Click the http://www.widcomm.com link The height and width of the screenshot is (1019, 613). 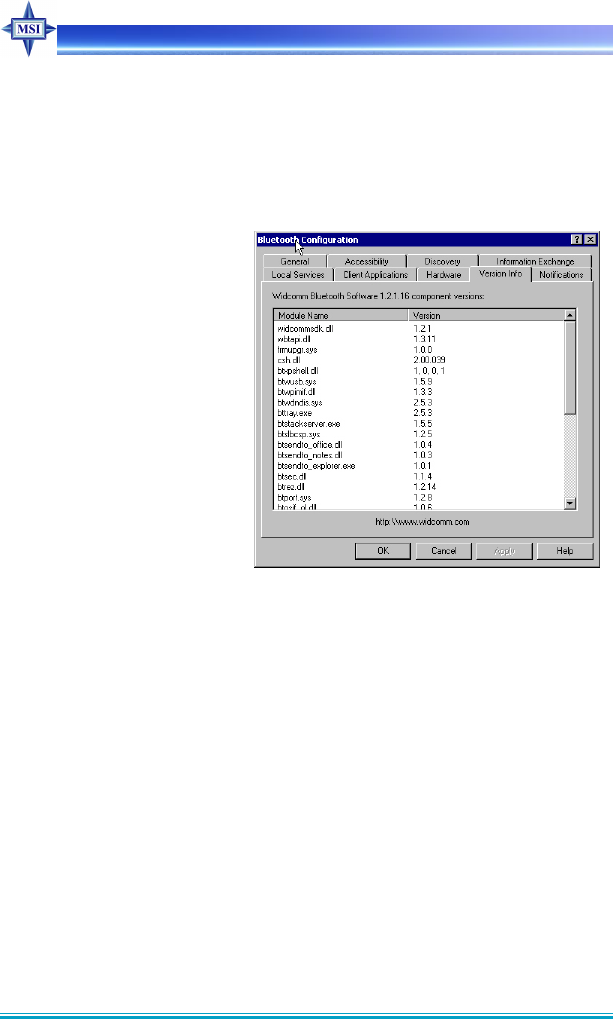425,521
